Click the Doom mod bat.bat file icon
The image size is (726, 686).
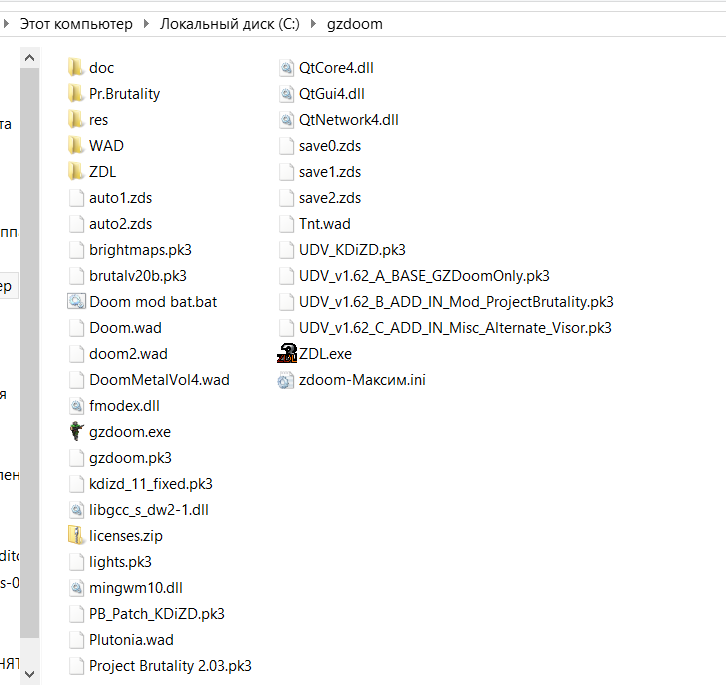tap(76, 302)
